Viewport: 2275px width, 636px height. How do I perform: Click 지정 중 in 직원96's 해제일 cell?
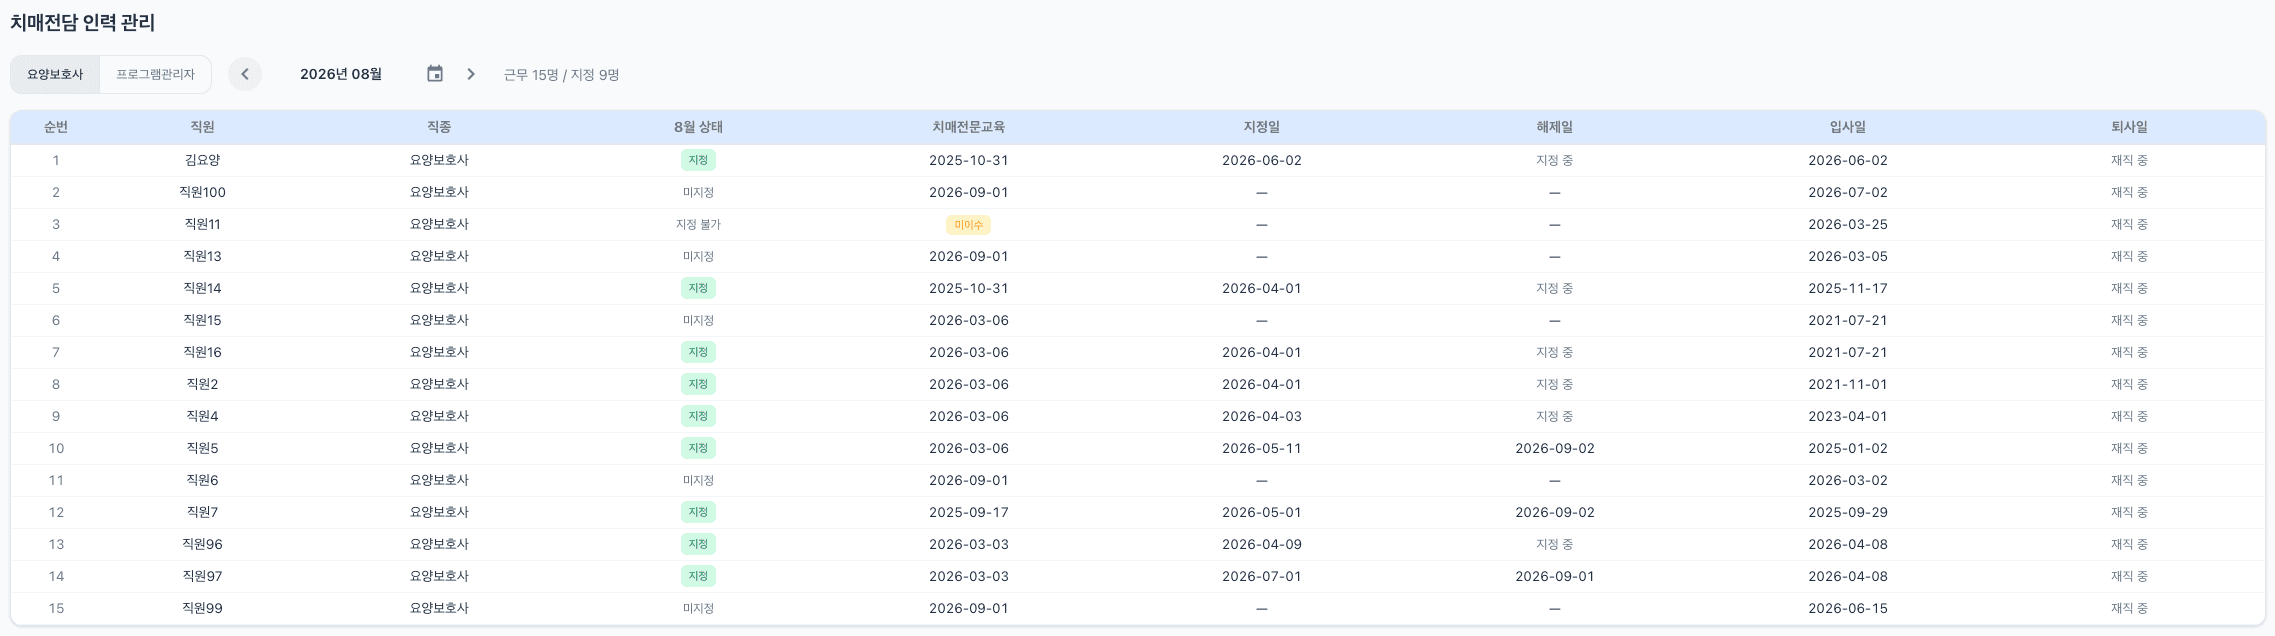click(1554, 544)
